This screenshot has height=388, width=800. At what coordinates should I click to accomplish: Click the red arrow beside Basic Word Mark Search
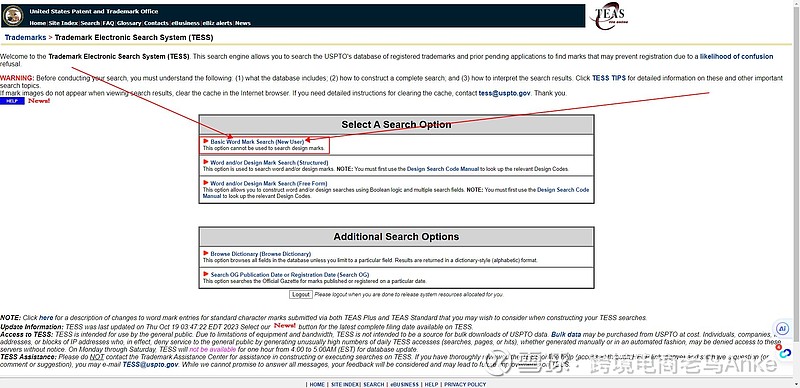click(206, 141)
